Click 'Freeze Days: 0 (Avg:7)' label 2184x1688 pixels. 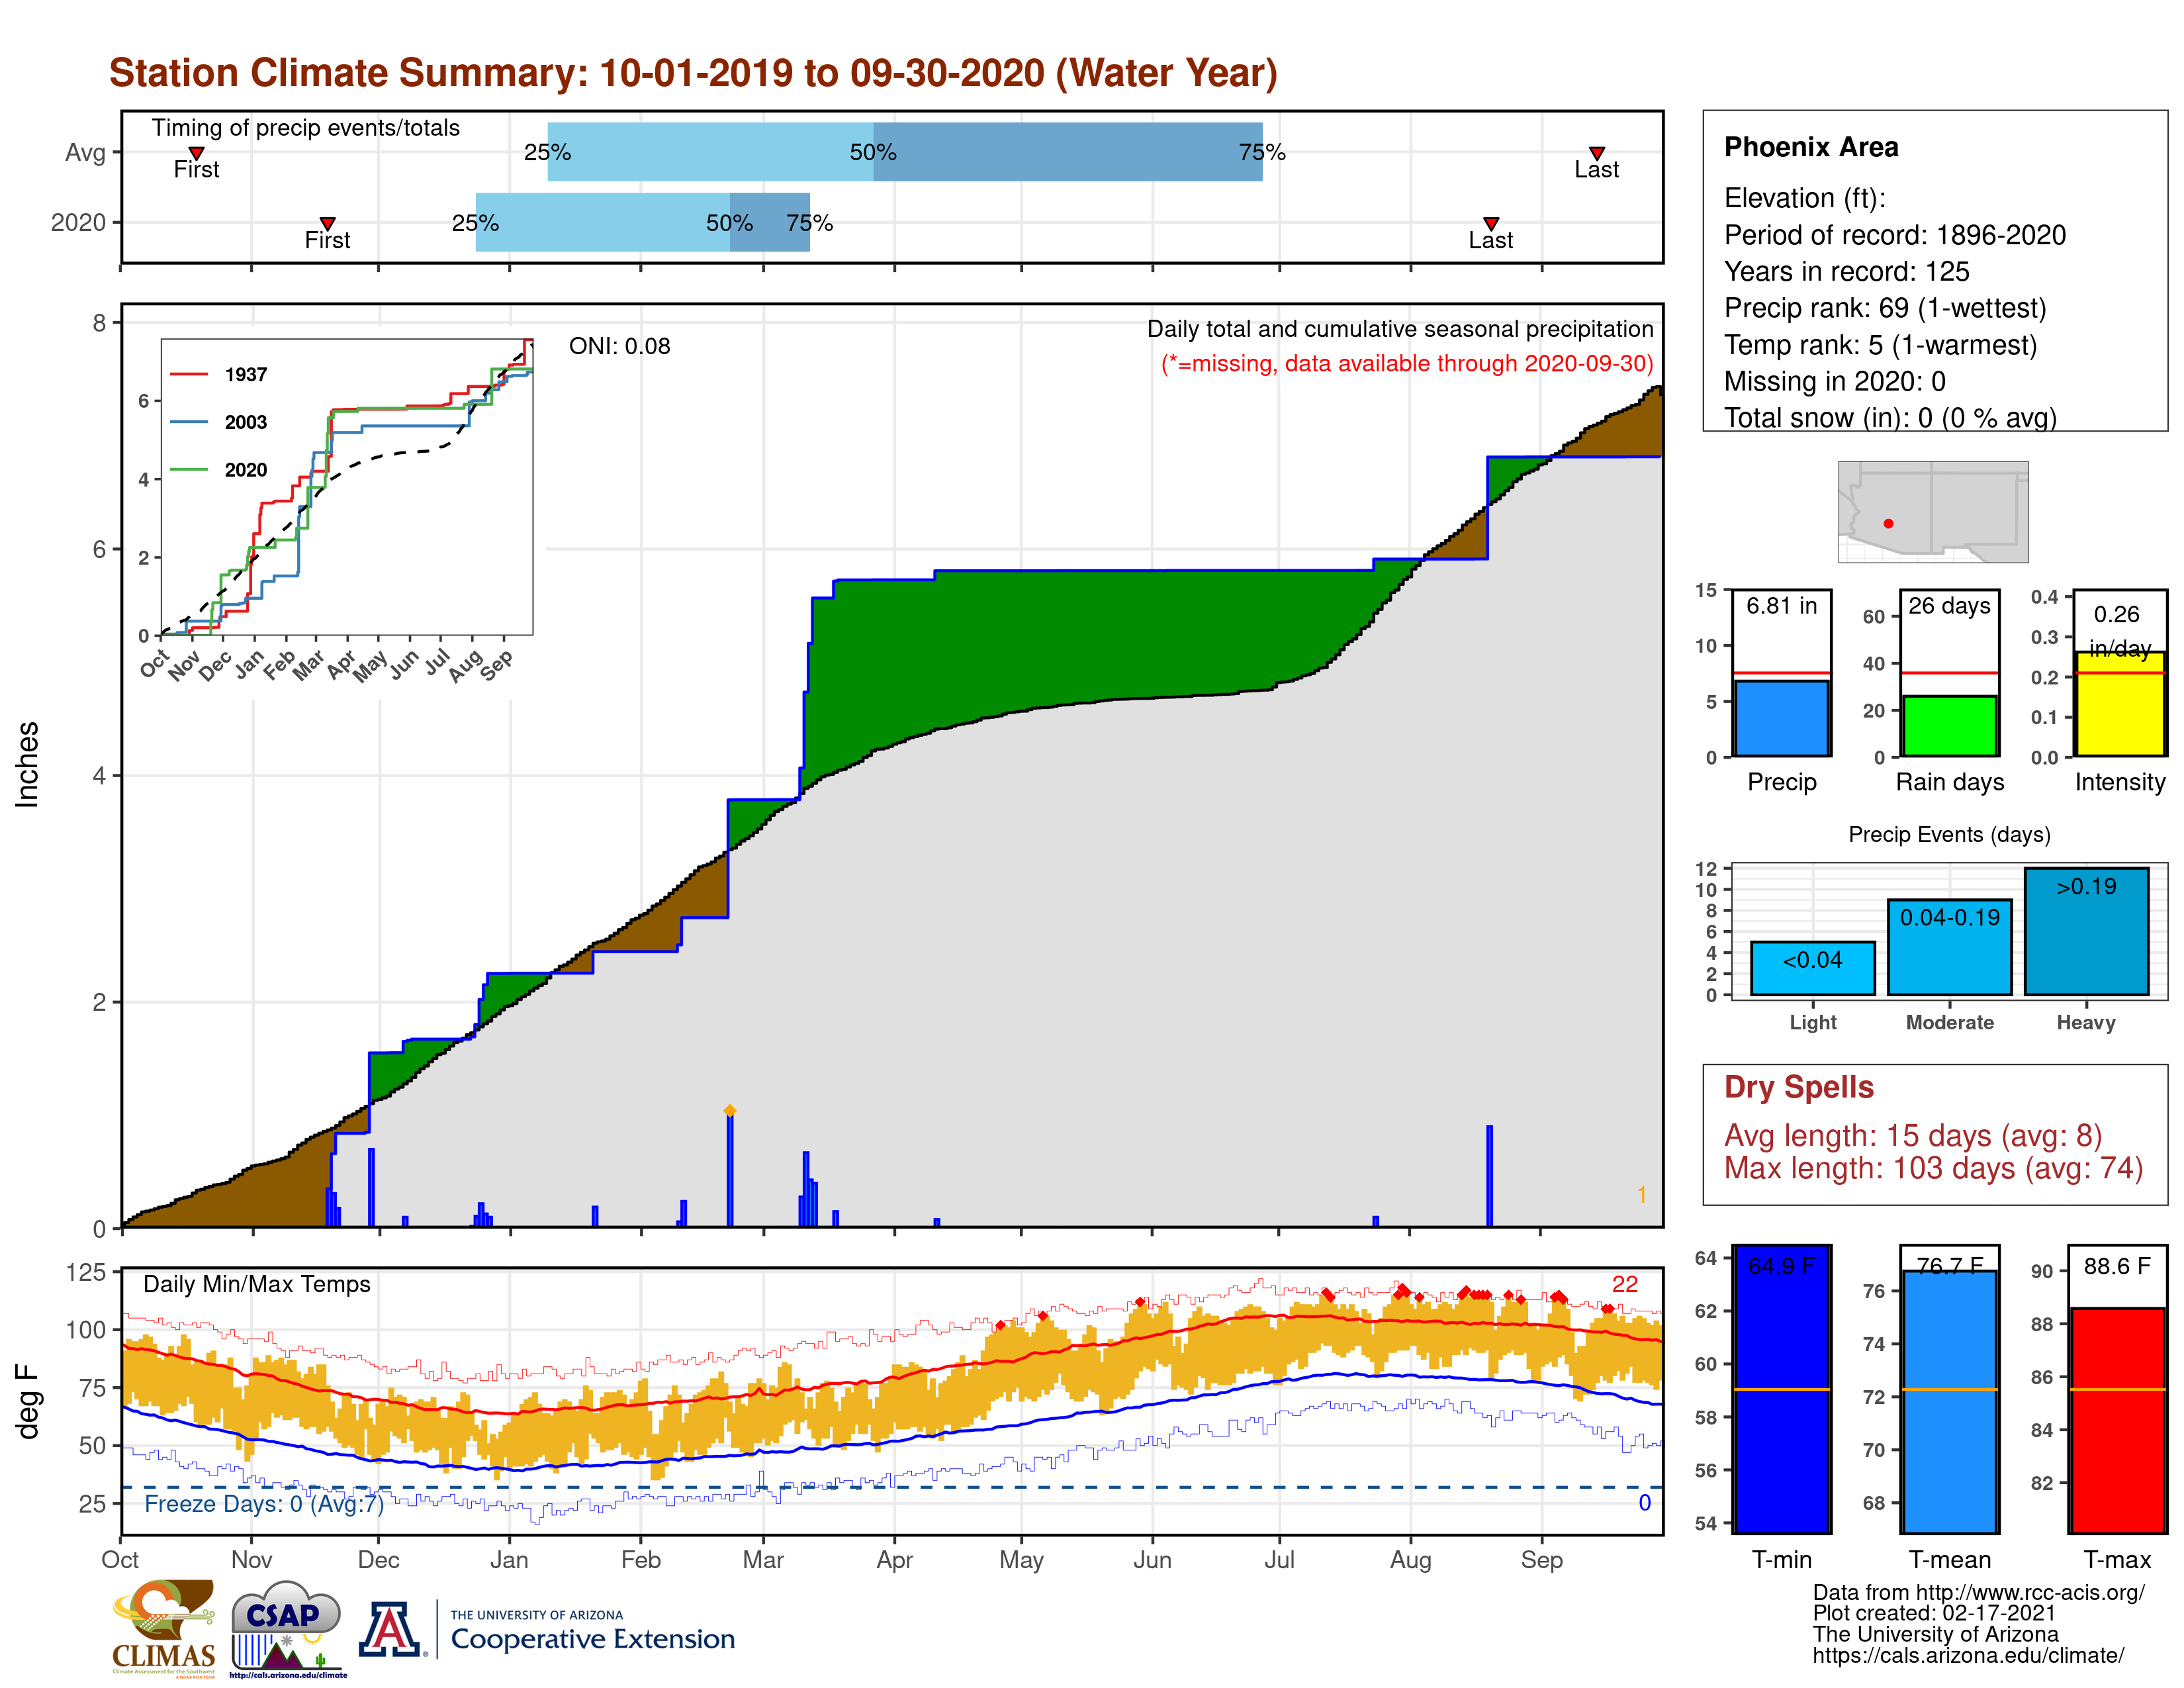(263, 1504)
